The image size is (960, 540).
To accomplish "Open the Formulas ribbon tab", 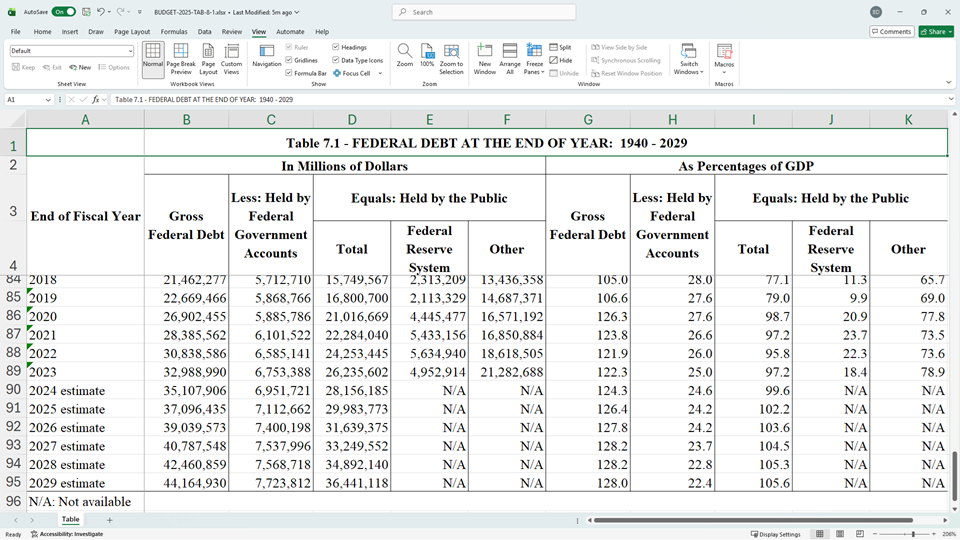I will coord(175,32).
